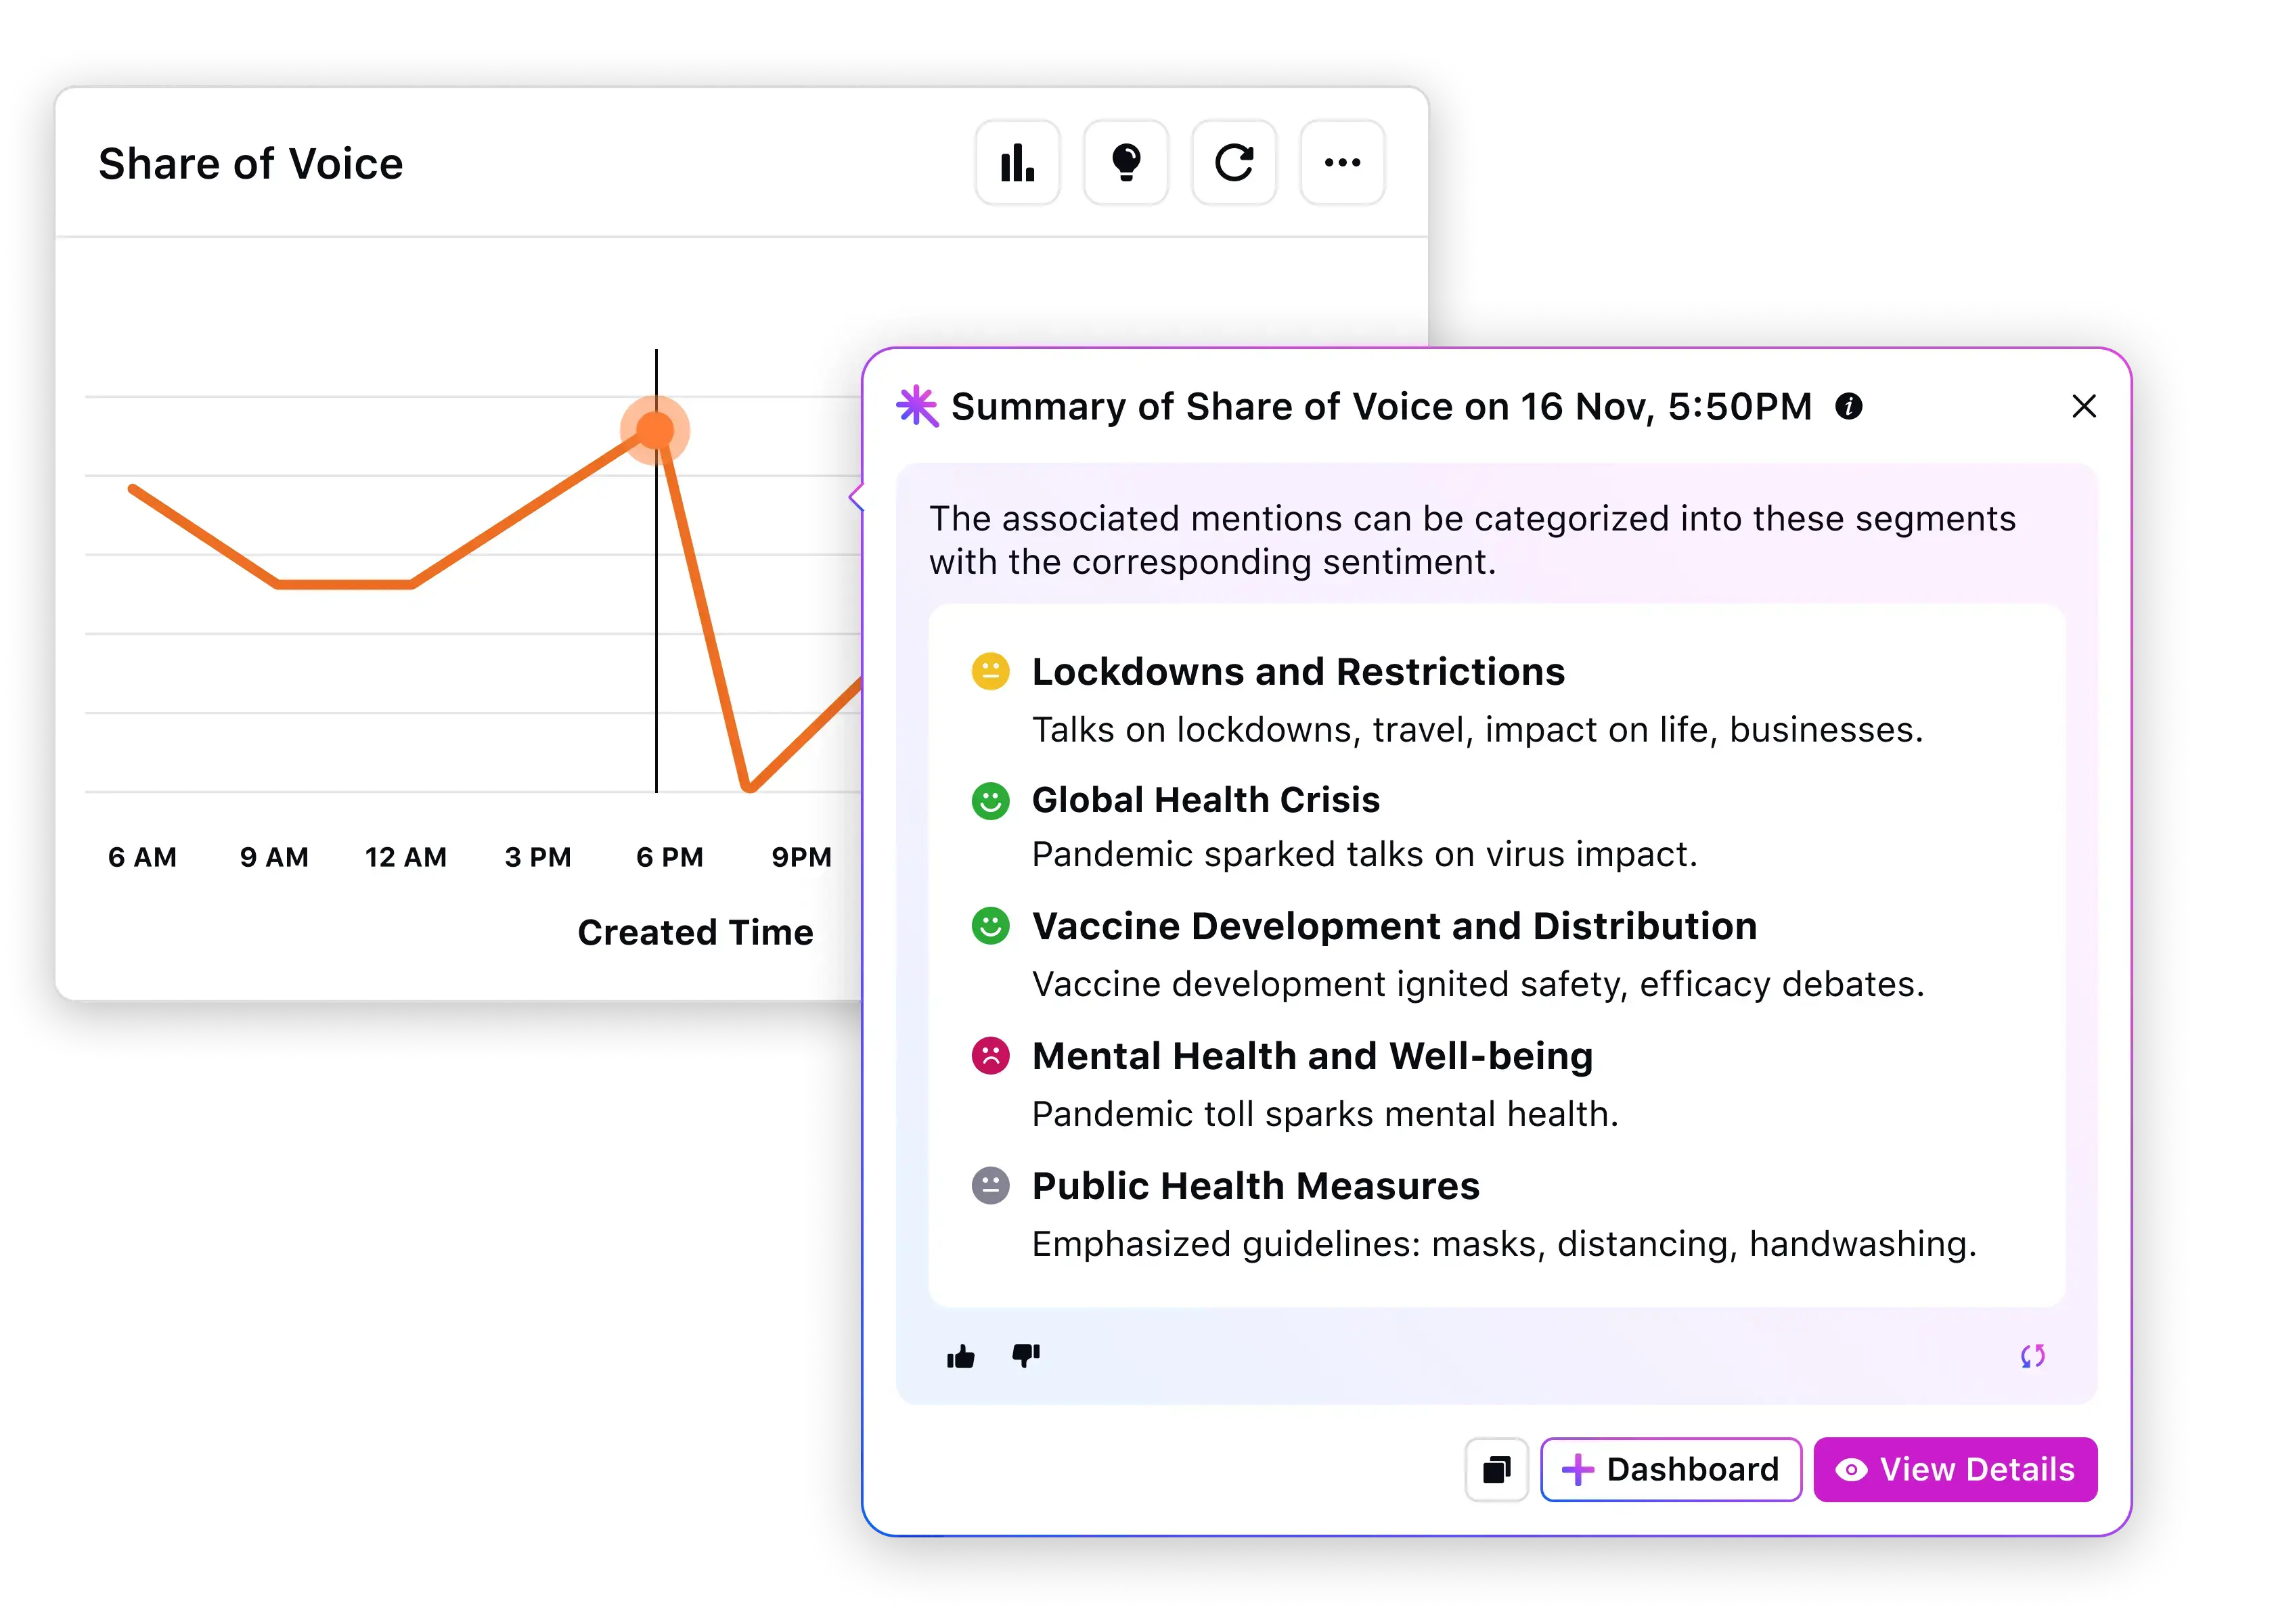The width and height of the screenshot is (2274, 1624).
Task: Add summary to Dashboard
Action: click(1670, 1469)
